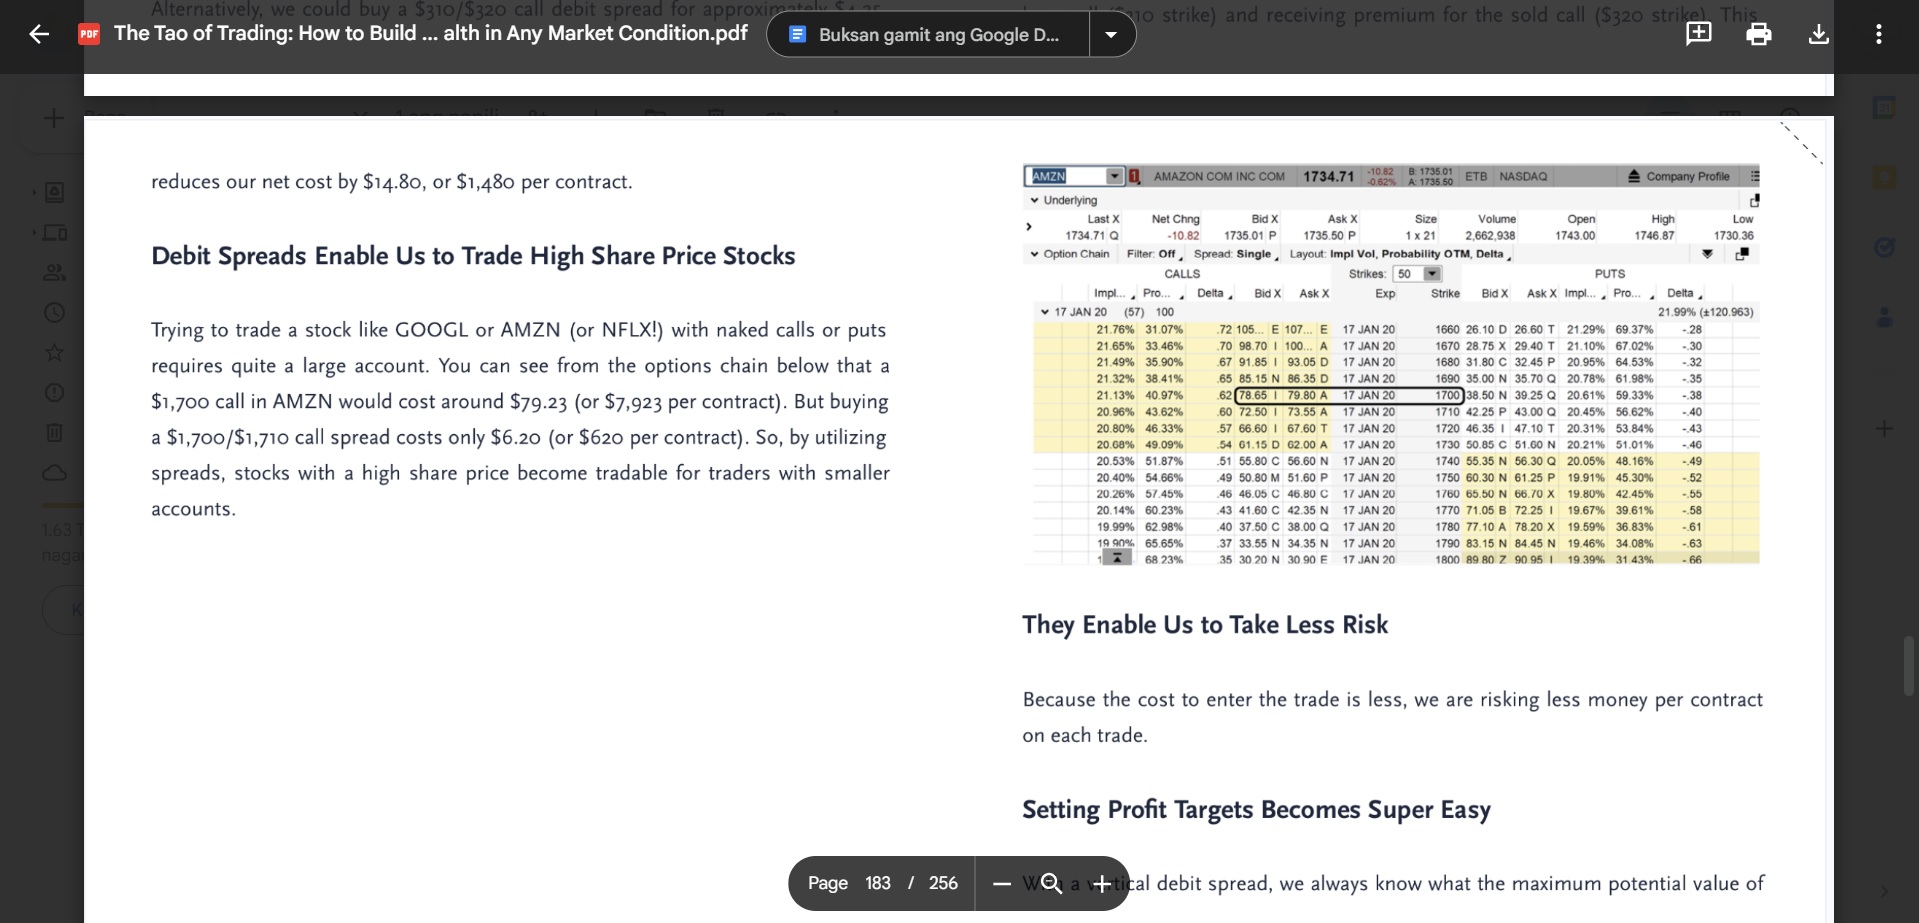Open the PDF with Google Docs button
1919x923 pixels.
click(x=928, y=35)
